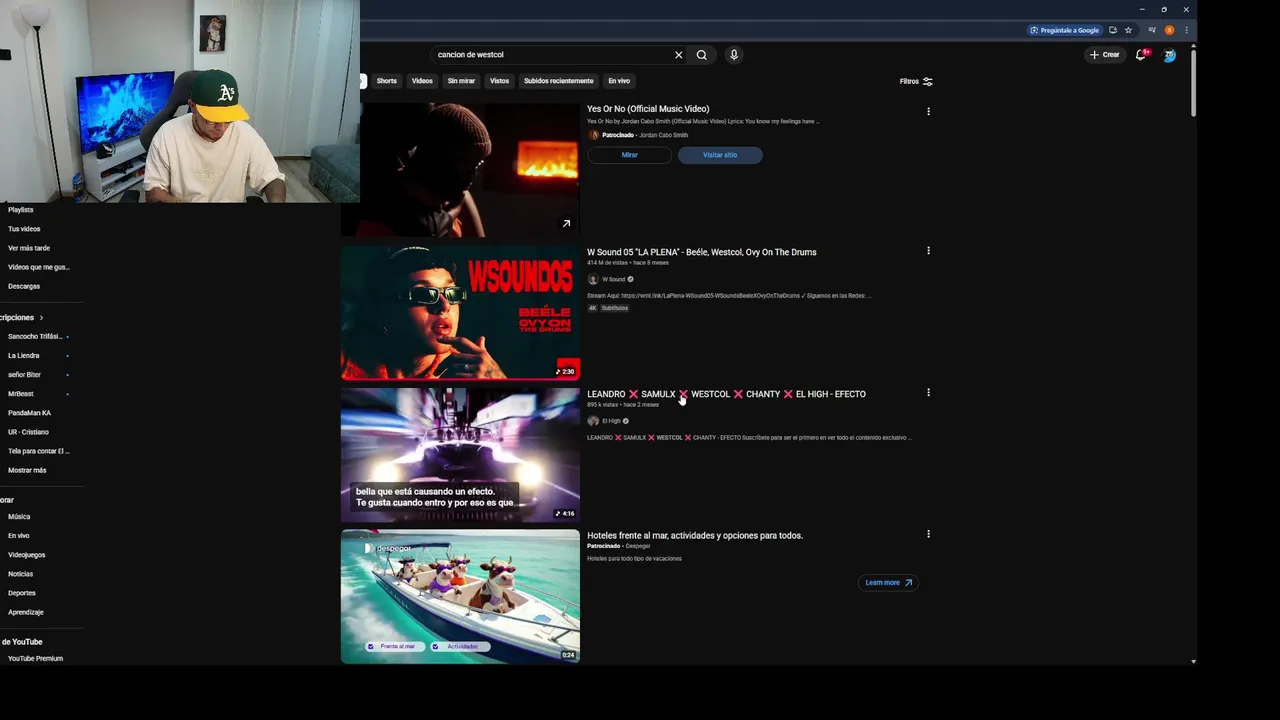Open the LEANDRO SAMULX WESTCOL EFECTO title
1280x720 pixels.
coord(726,394)
